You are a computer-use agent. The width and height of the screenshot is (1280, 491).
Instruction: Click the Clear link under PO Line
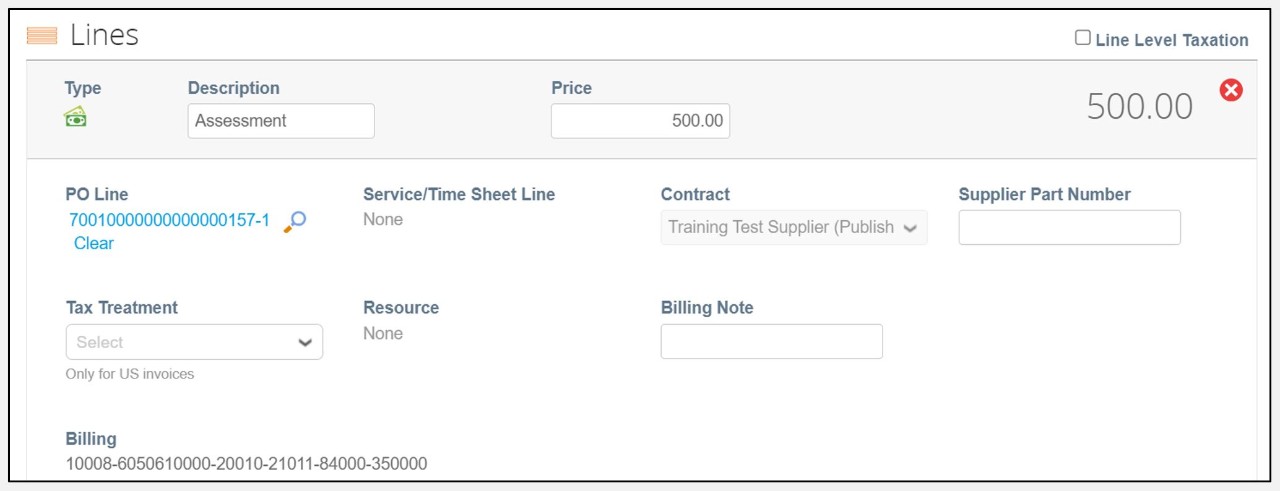tap(94, 243)
